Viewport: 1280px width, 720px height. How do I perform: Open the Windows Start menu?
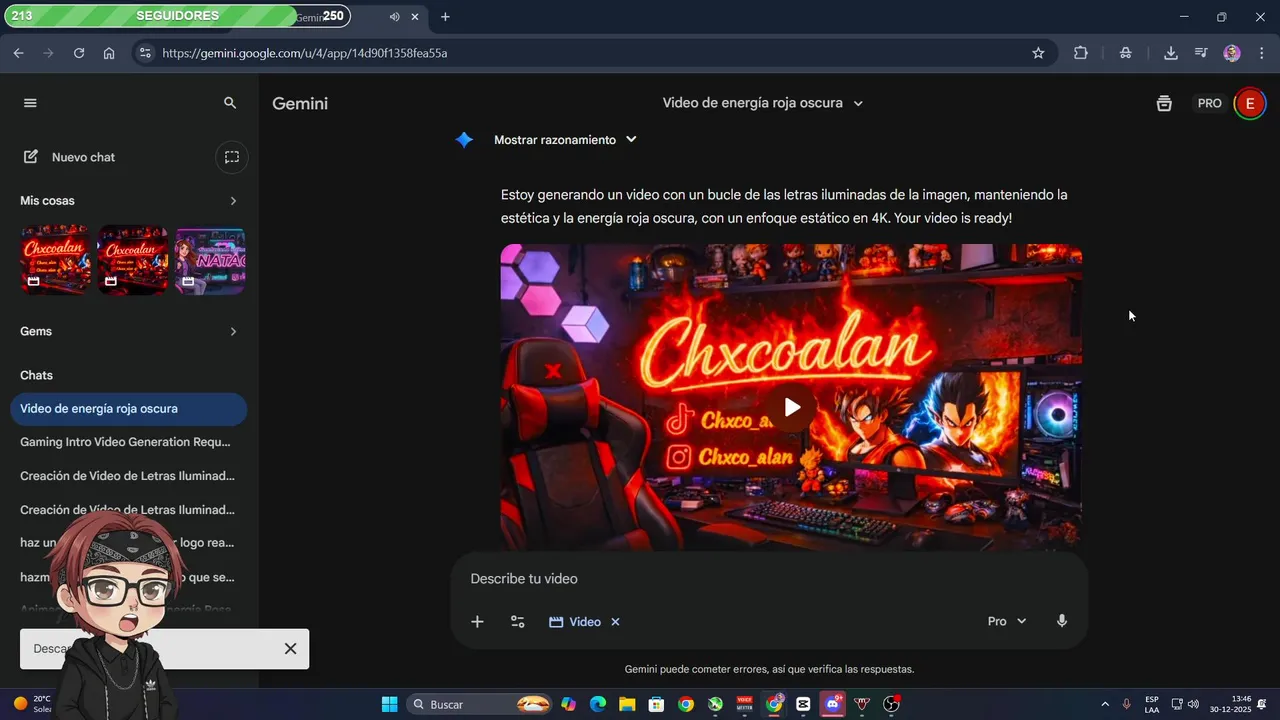389,704
